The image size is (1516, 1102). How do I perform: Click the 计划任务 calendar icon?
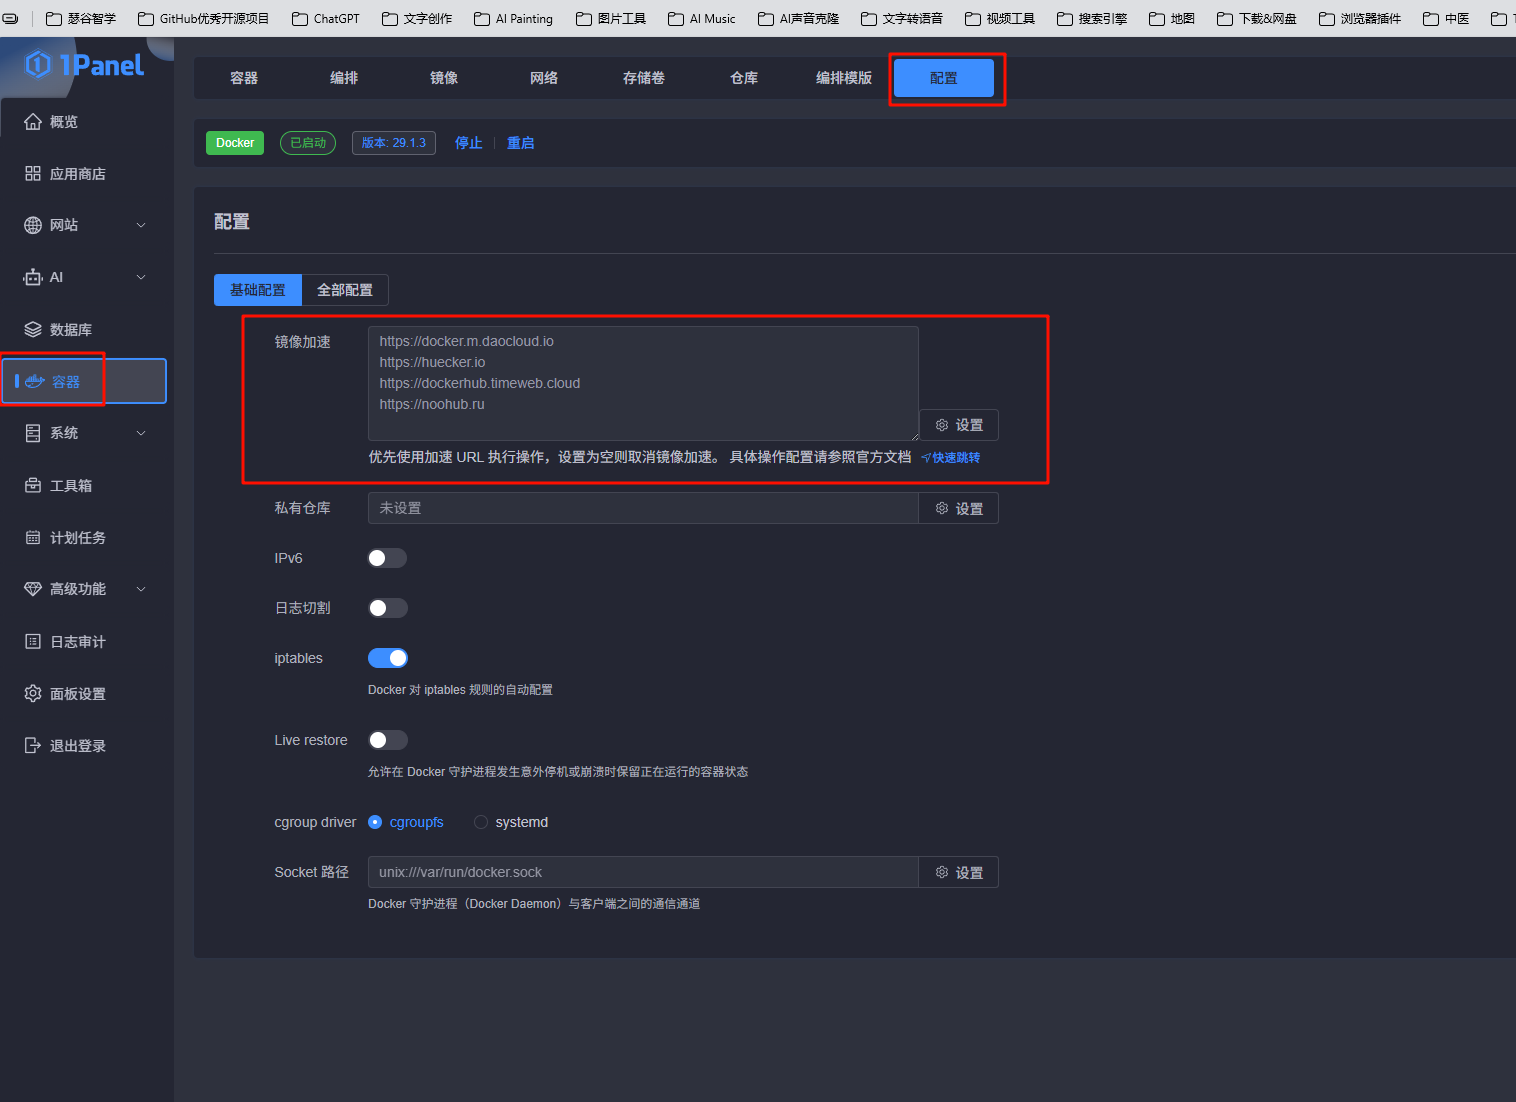[33, 538]
